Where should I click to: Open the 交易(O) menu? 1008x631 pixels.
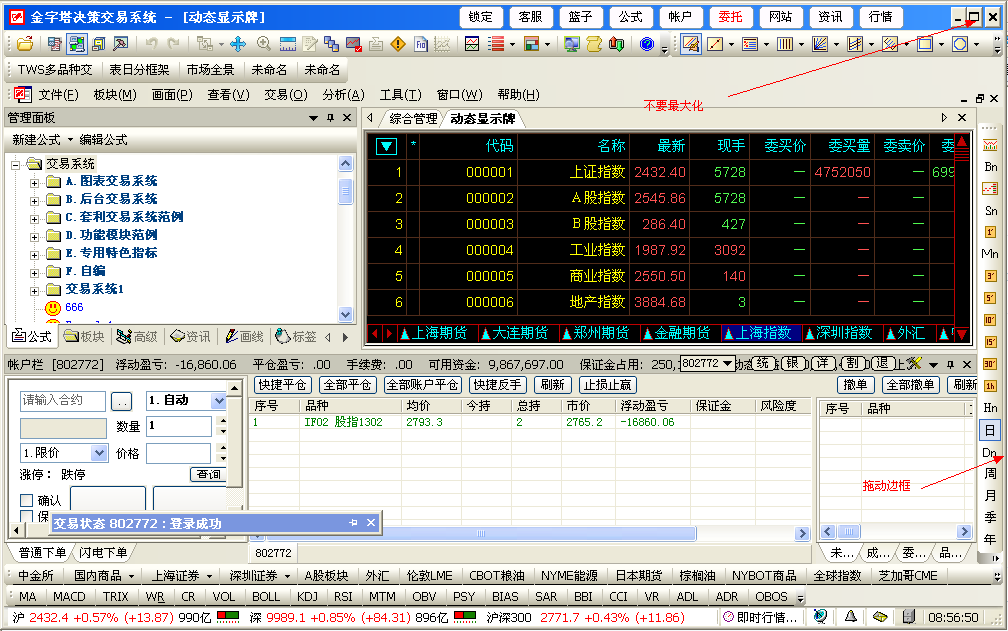(x=285, y=95)
